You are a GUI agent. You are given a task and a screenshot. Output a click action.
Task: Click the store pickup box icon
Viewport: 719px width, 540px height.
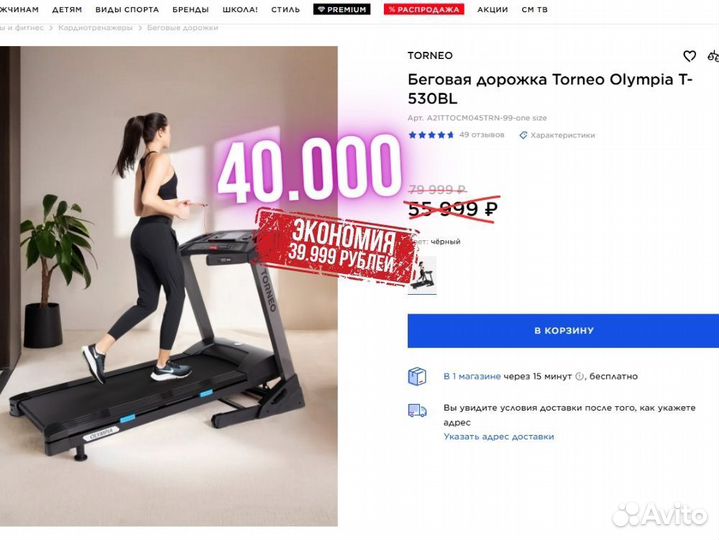point(417,377)
